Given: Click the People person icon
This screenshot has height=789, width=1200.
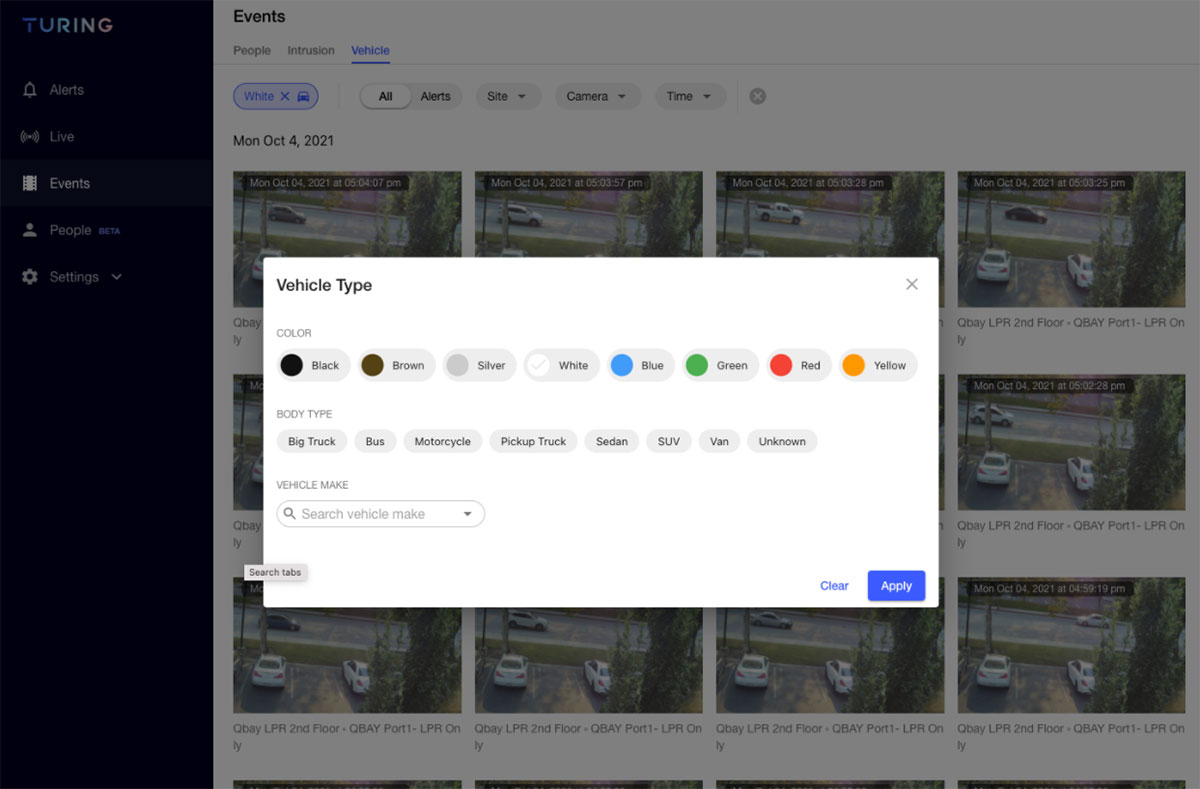Looking at the screenshot, I should 30,230.
